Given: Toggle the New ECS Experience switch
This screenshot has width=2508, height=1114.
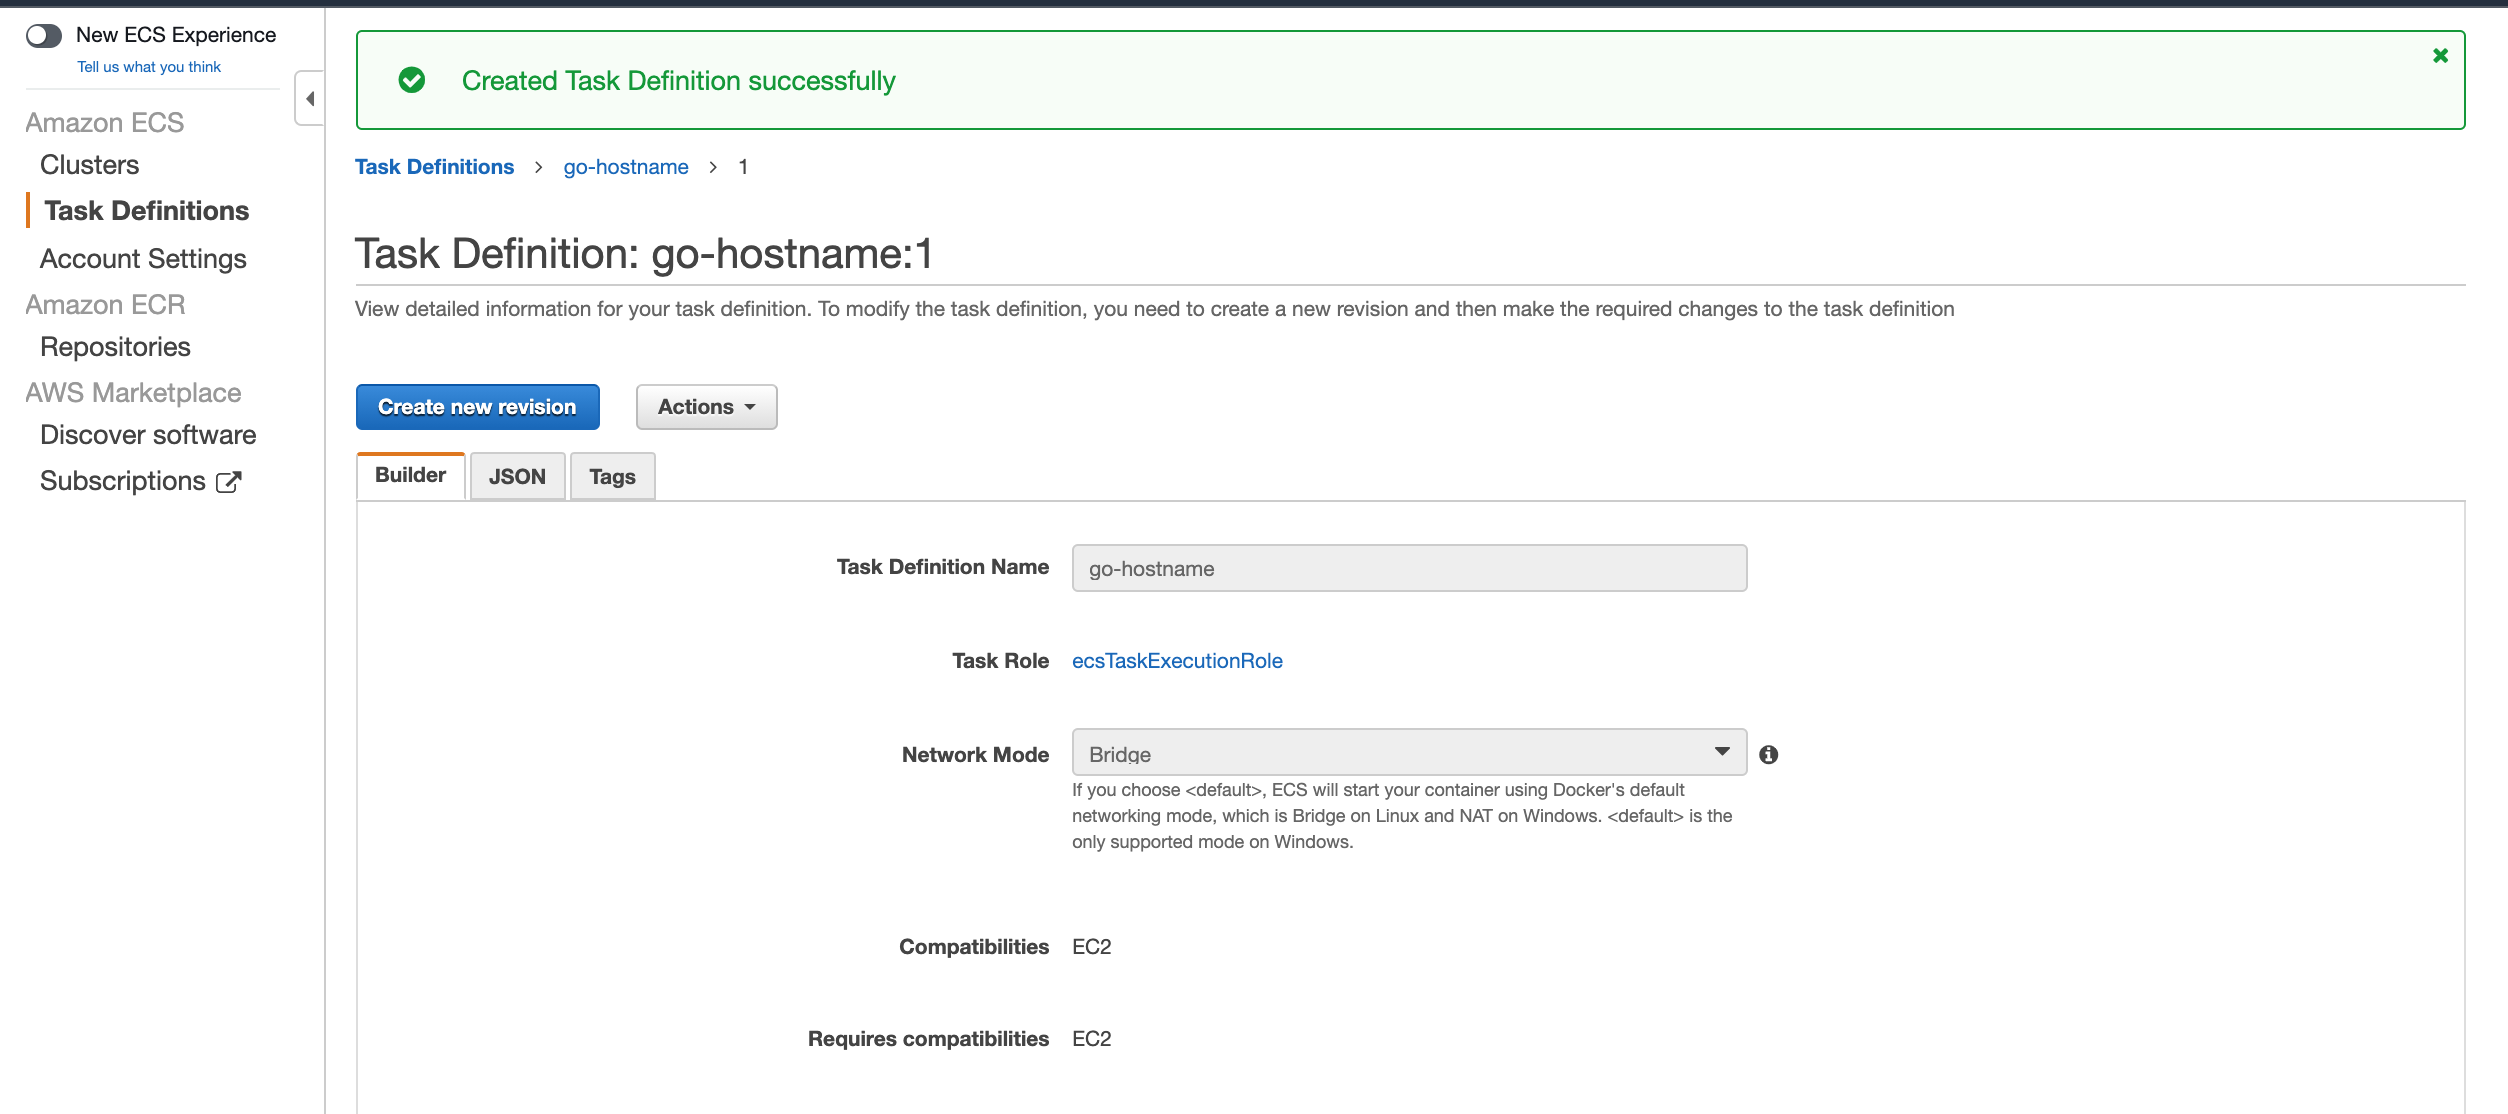Looking at the screenshot, I should [x=44, y=36].
